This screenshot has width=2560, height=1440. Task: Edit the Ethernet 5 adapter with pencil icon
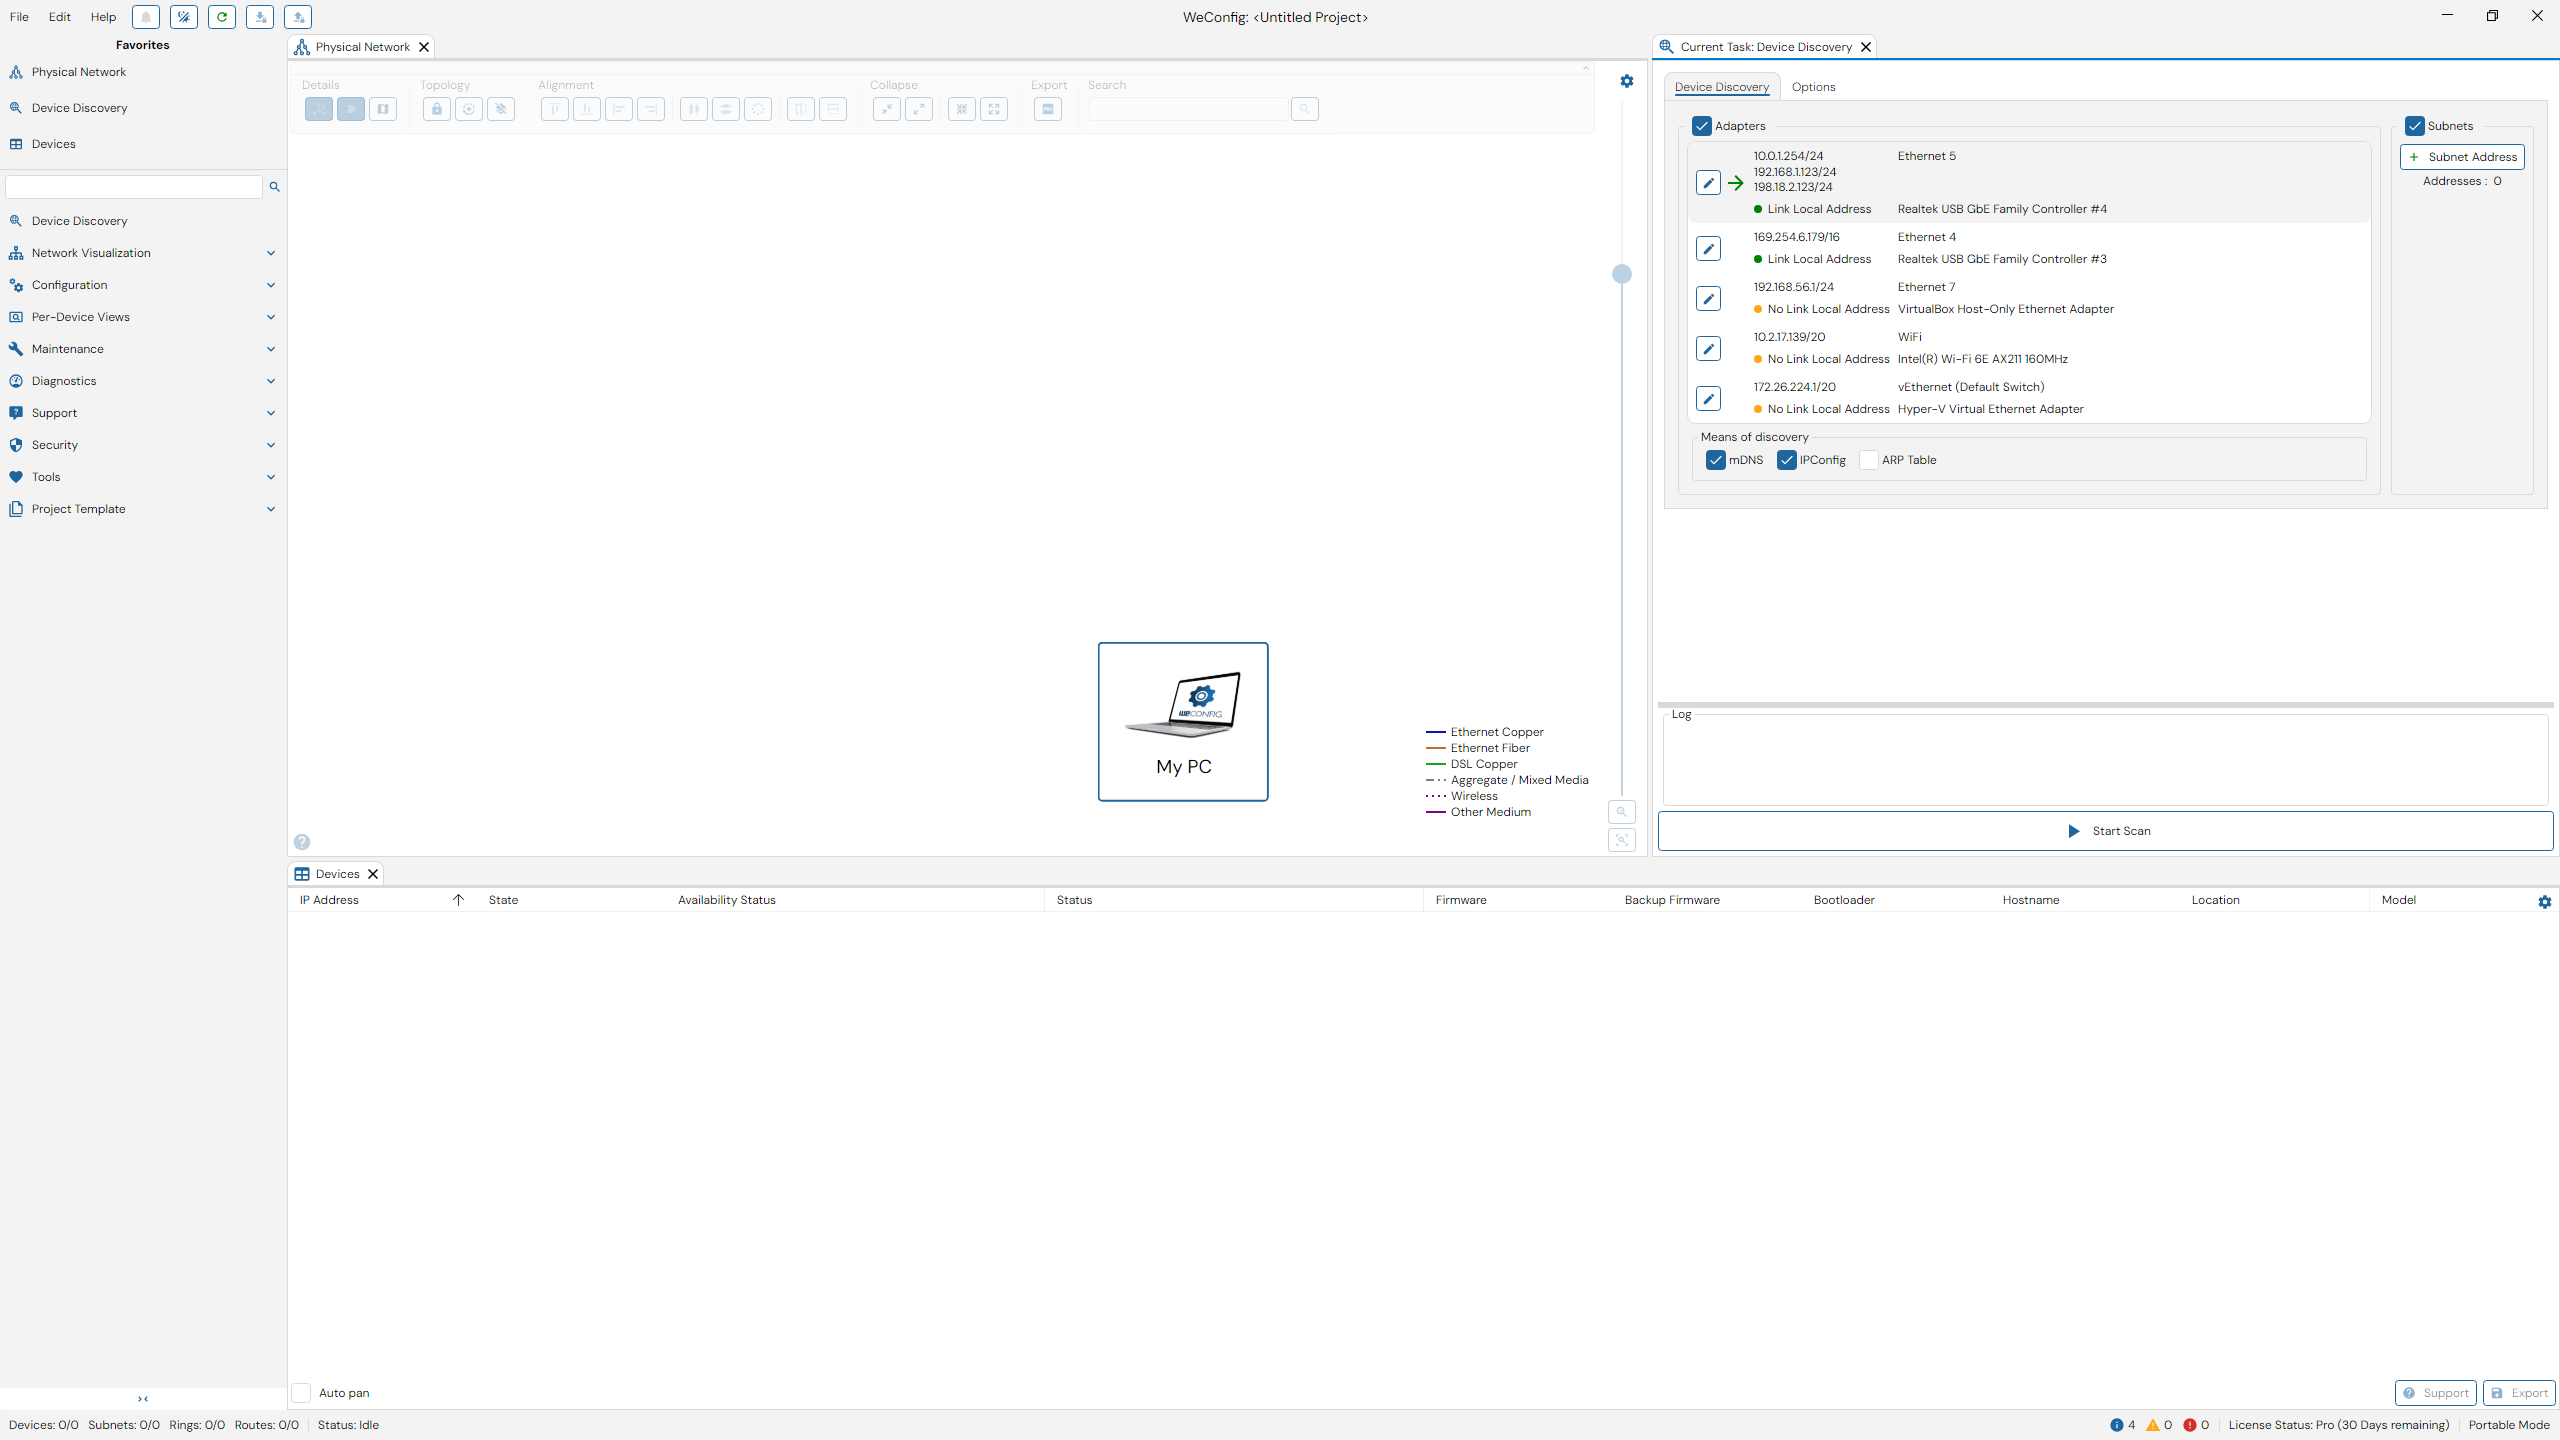click(x=1708, y=183)
